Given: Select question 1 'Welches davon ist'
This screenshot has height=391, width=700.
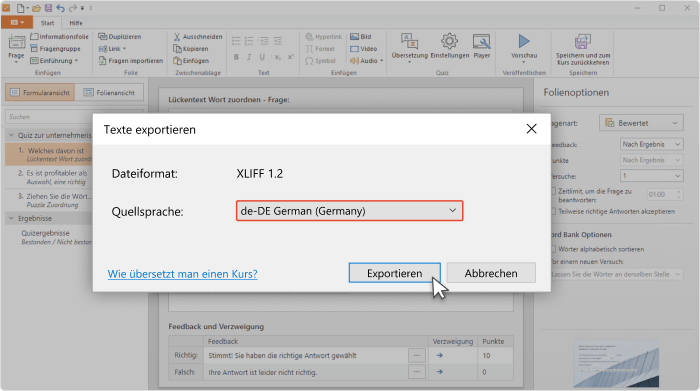Looking at the screenshot, I should (49, 154).
